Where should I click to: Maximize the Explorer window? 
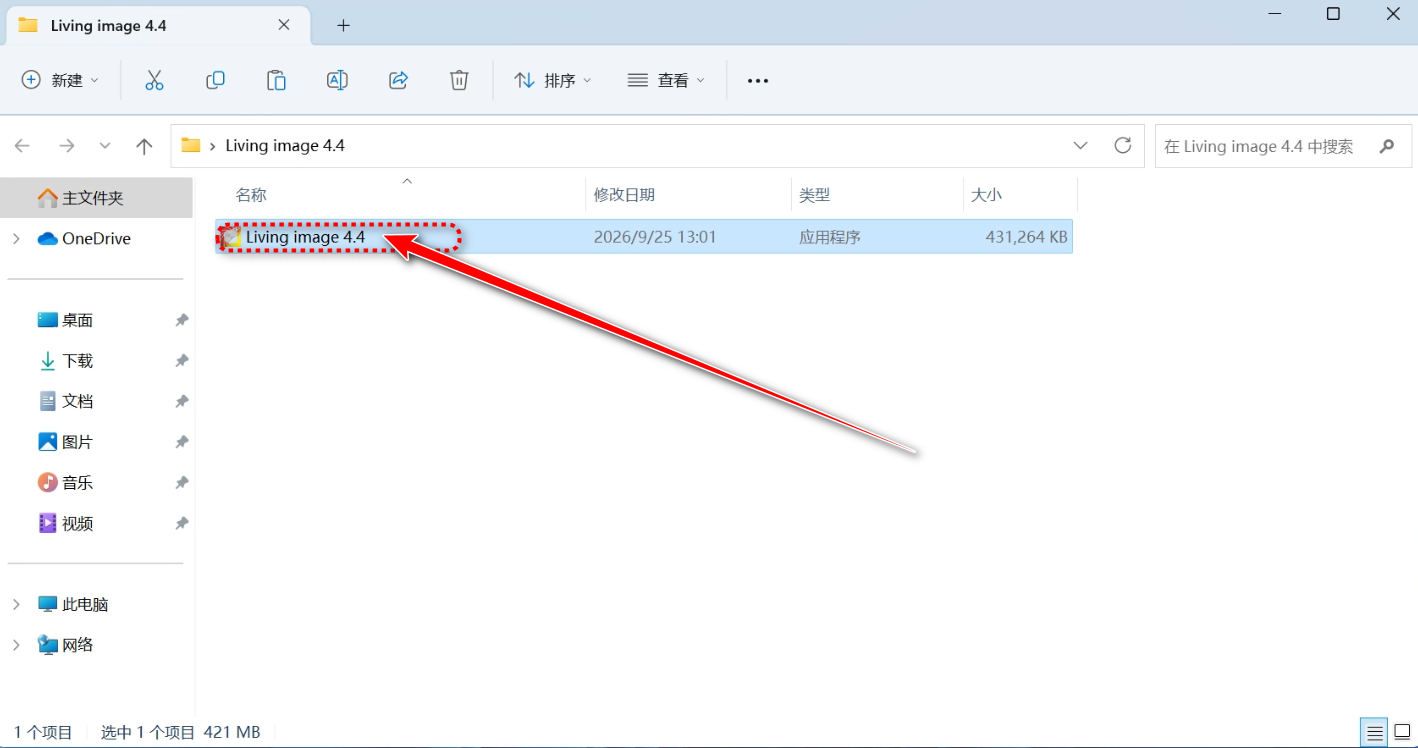(x=1333, y=14)
